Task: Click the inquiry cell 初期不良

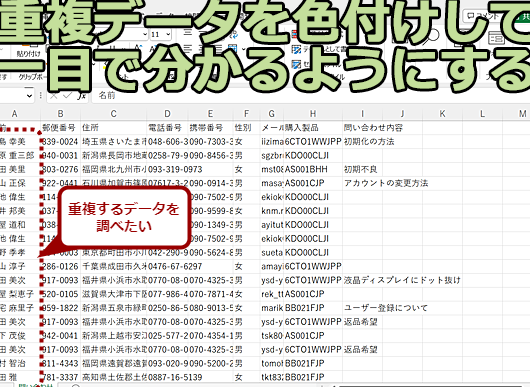Action: click(362, 169)
